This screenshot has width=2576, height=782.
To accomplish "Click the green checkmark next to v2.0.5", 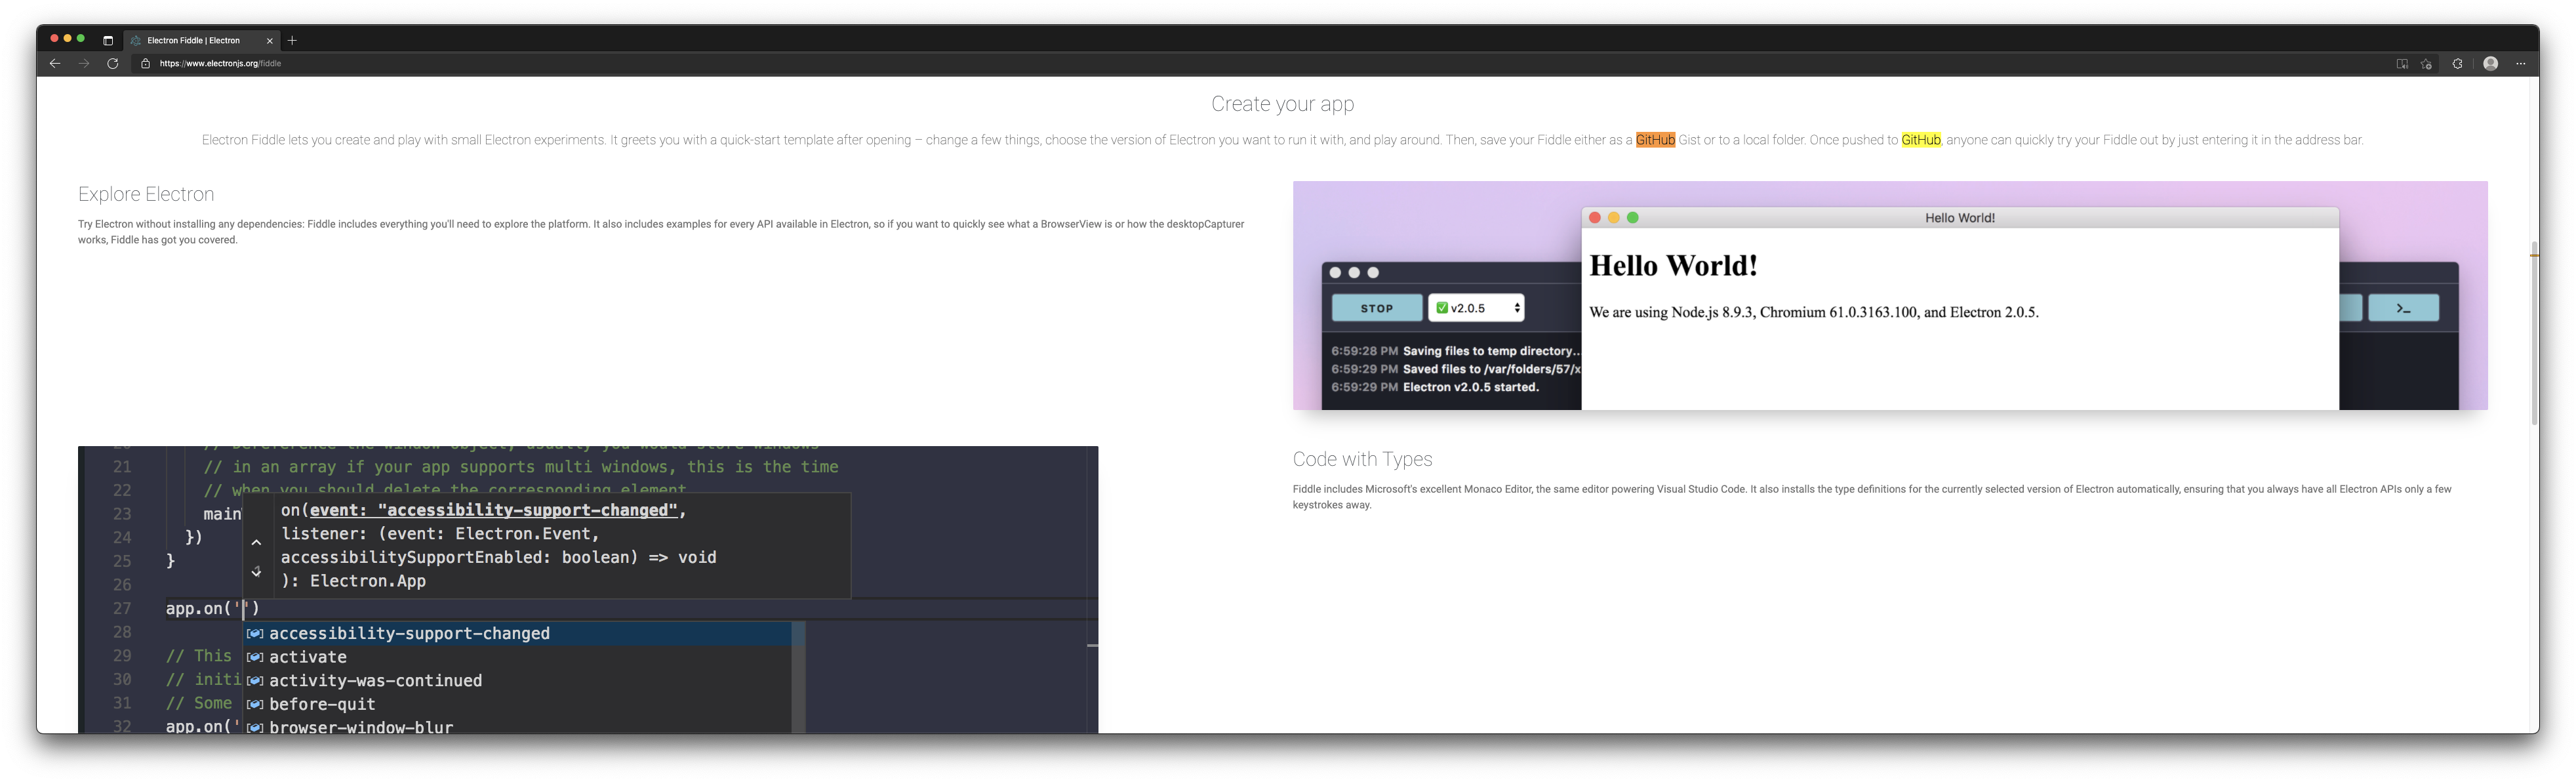I will pos(1442,308).
